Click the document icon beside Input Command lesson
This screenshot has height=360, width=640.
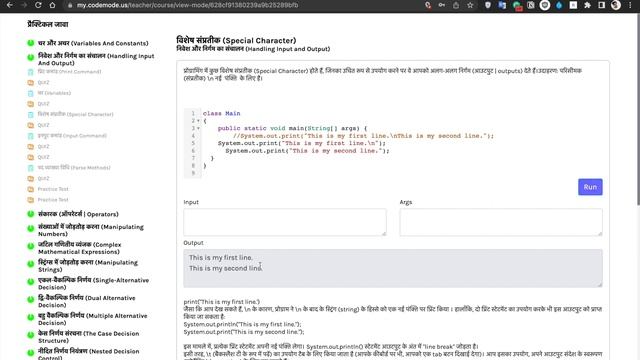pyautogui.click(x=31, y=136)
